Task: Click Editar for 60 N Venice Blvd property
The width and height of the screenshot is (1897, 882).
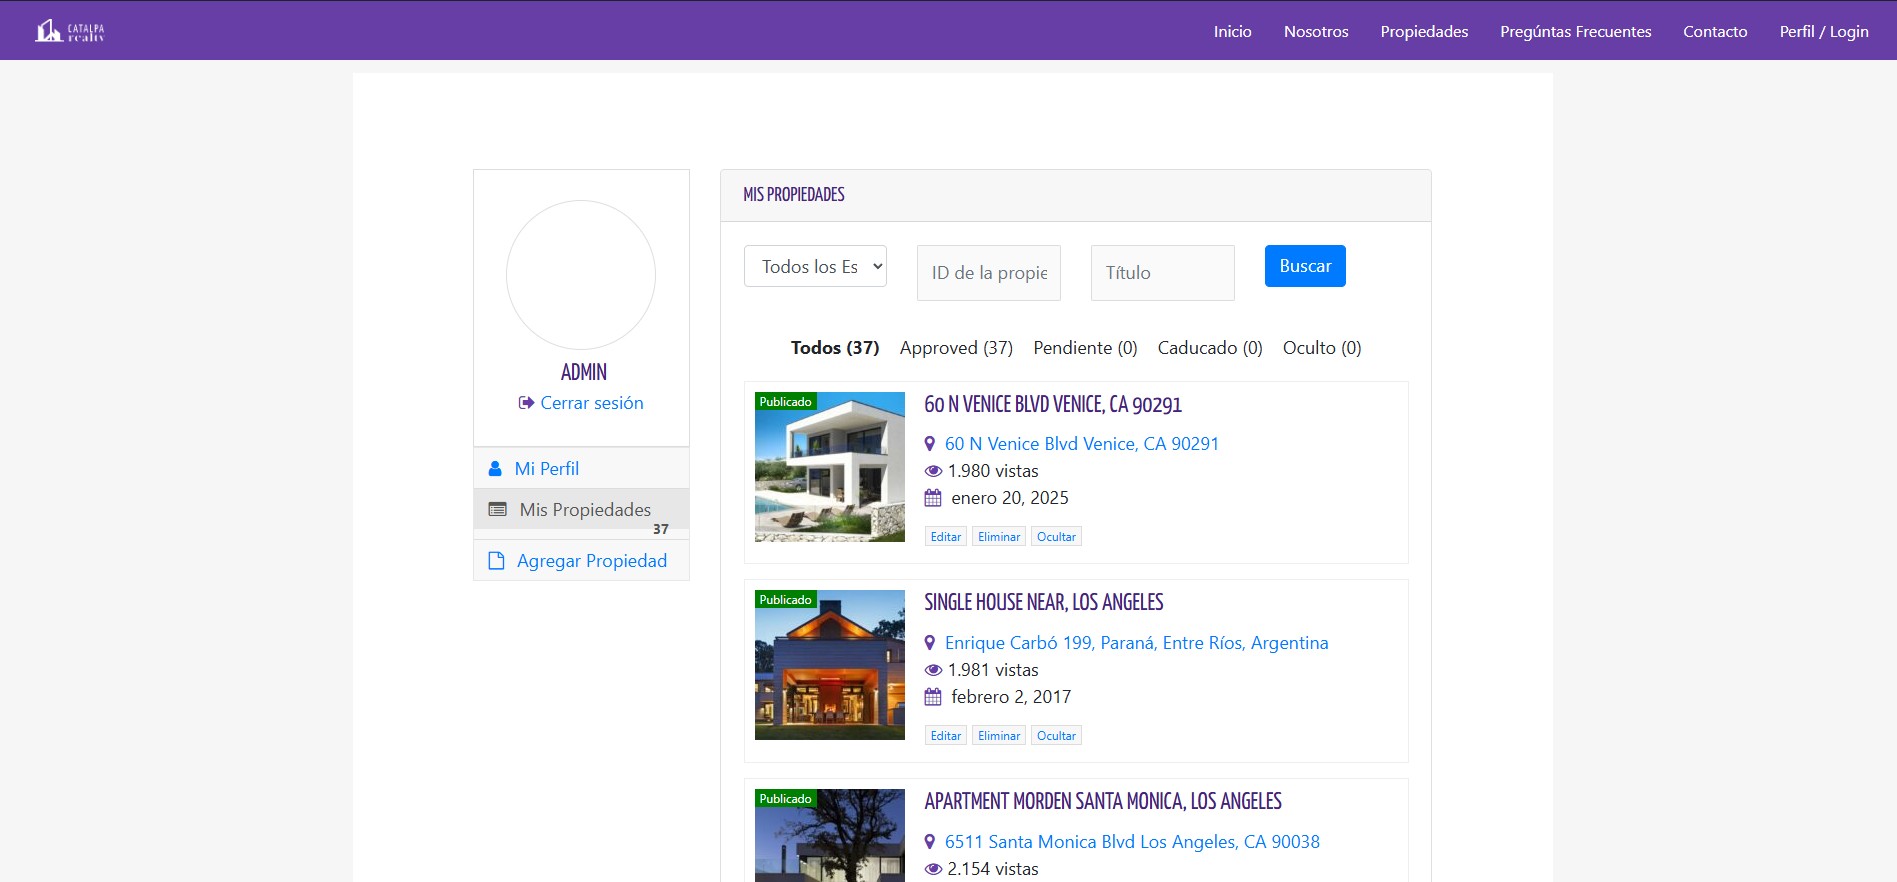Action: click(946, 537)
